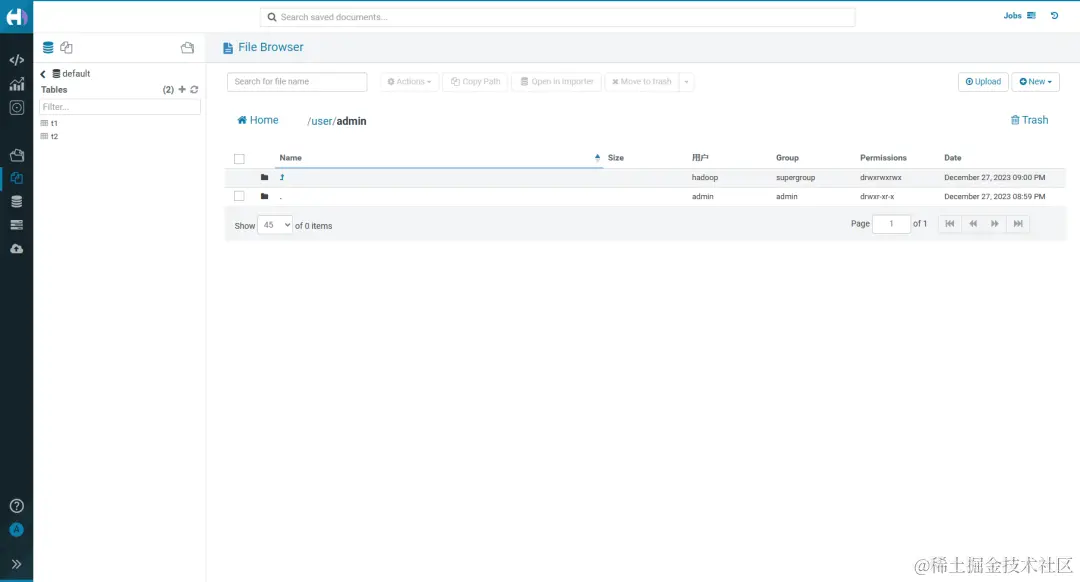The width and height of the screenshot is (1080, 582).
Task: Click the File Browser title
Action: [x=271, y=47]
